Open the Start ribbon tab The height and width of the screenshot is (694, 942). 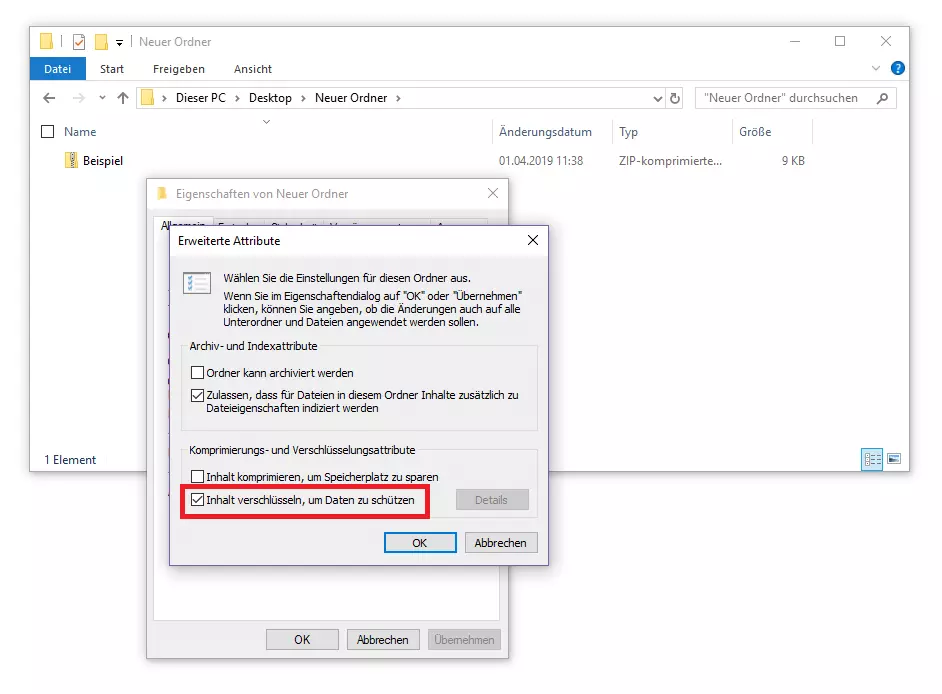pyautogui.click(x=112, y=69)
